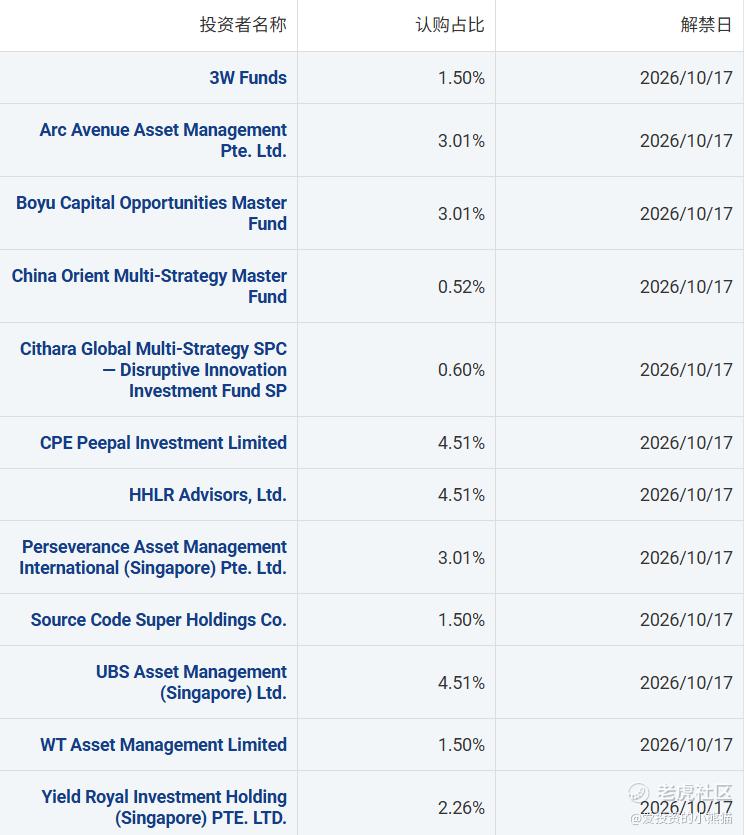Select Perseverance Asset Management International link
This screenshot has width=746, height=835.
[x=153, y=558]
